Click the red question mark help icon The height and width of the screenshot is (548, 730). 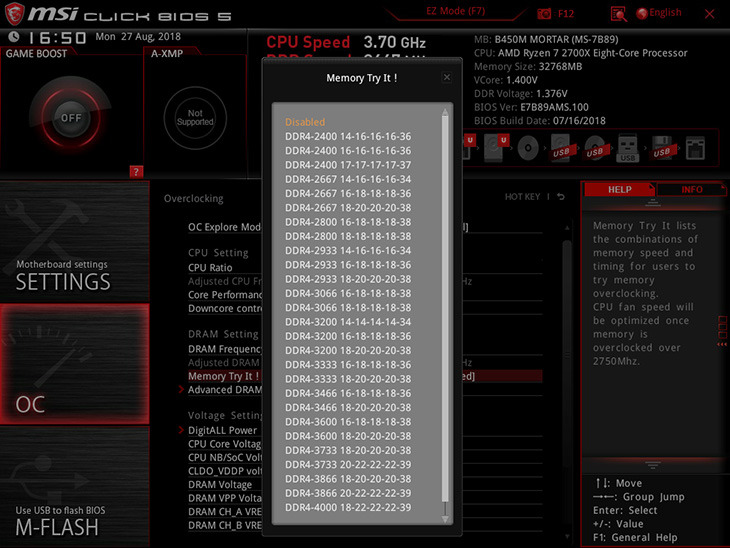coord(137,172)
